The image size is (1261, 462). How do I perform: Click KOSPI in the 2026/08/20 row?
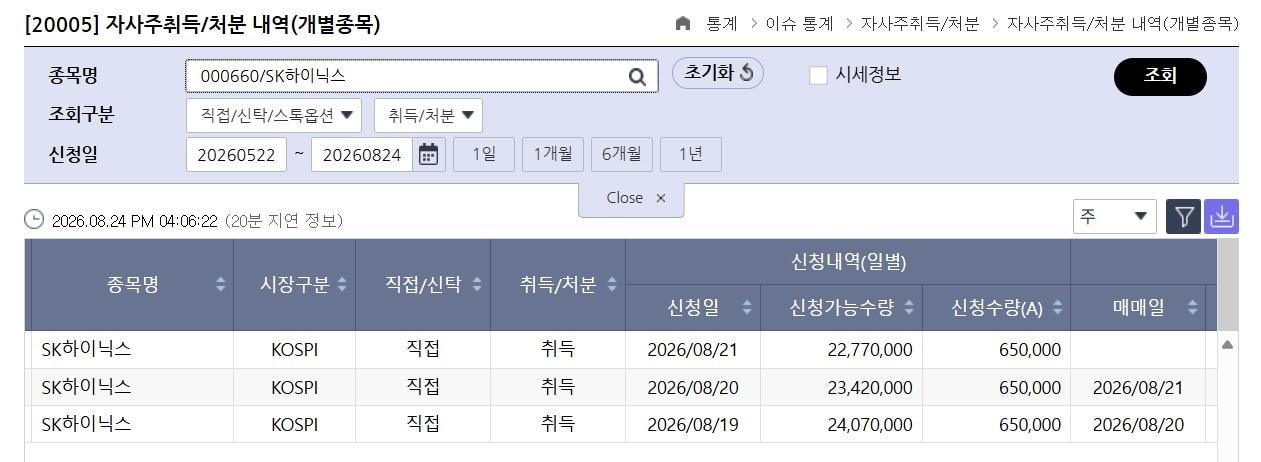click(294, 387)
